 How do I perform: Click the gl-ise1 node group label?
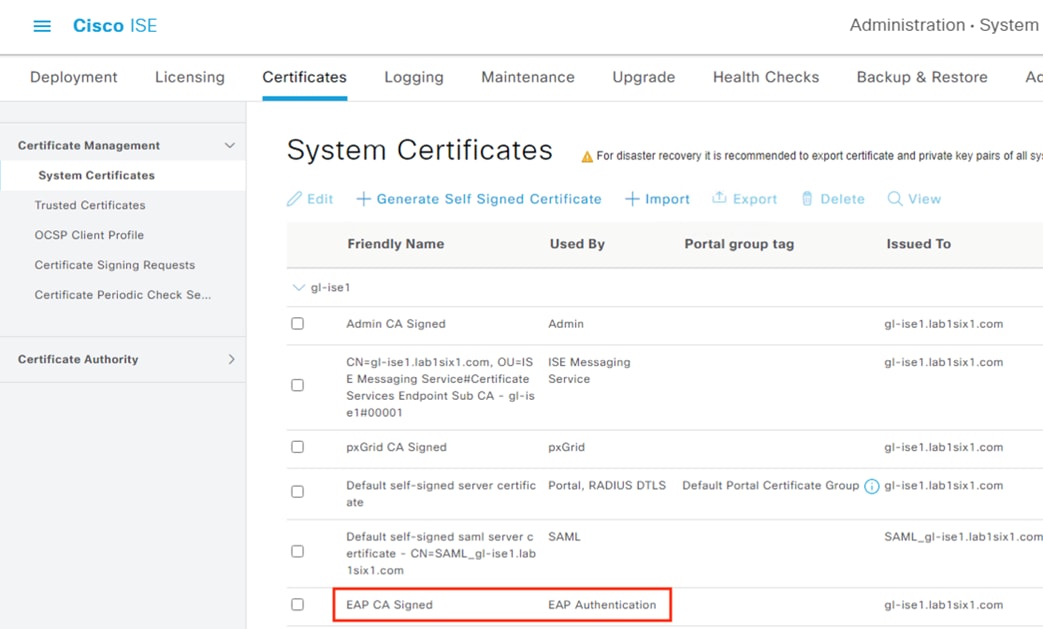pyautogui.click(x=331, y=287)
